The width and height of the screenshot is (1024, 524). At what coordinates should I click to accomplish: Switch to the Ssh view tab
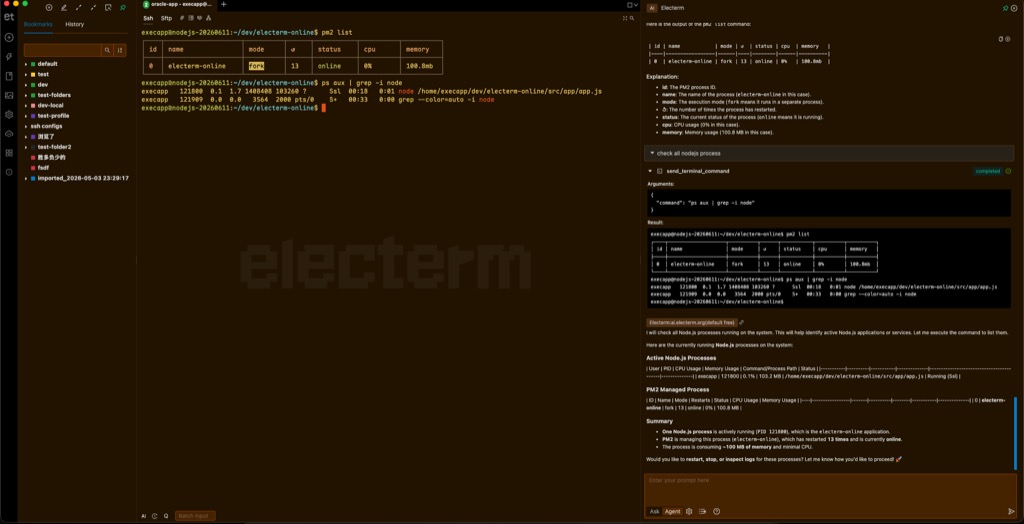click(x=148, y=18)
